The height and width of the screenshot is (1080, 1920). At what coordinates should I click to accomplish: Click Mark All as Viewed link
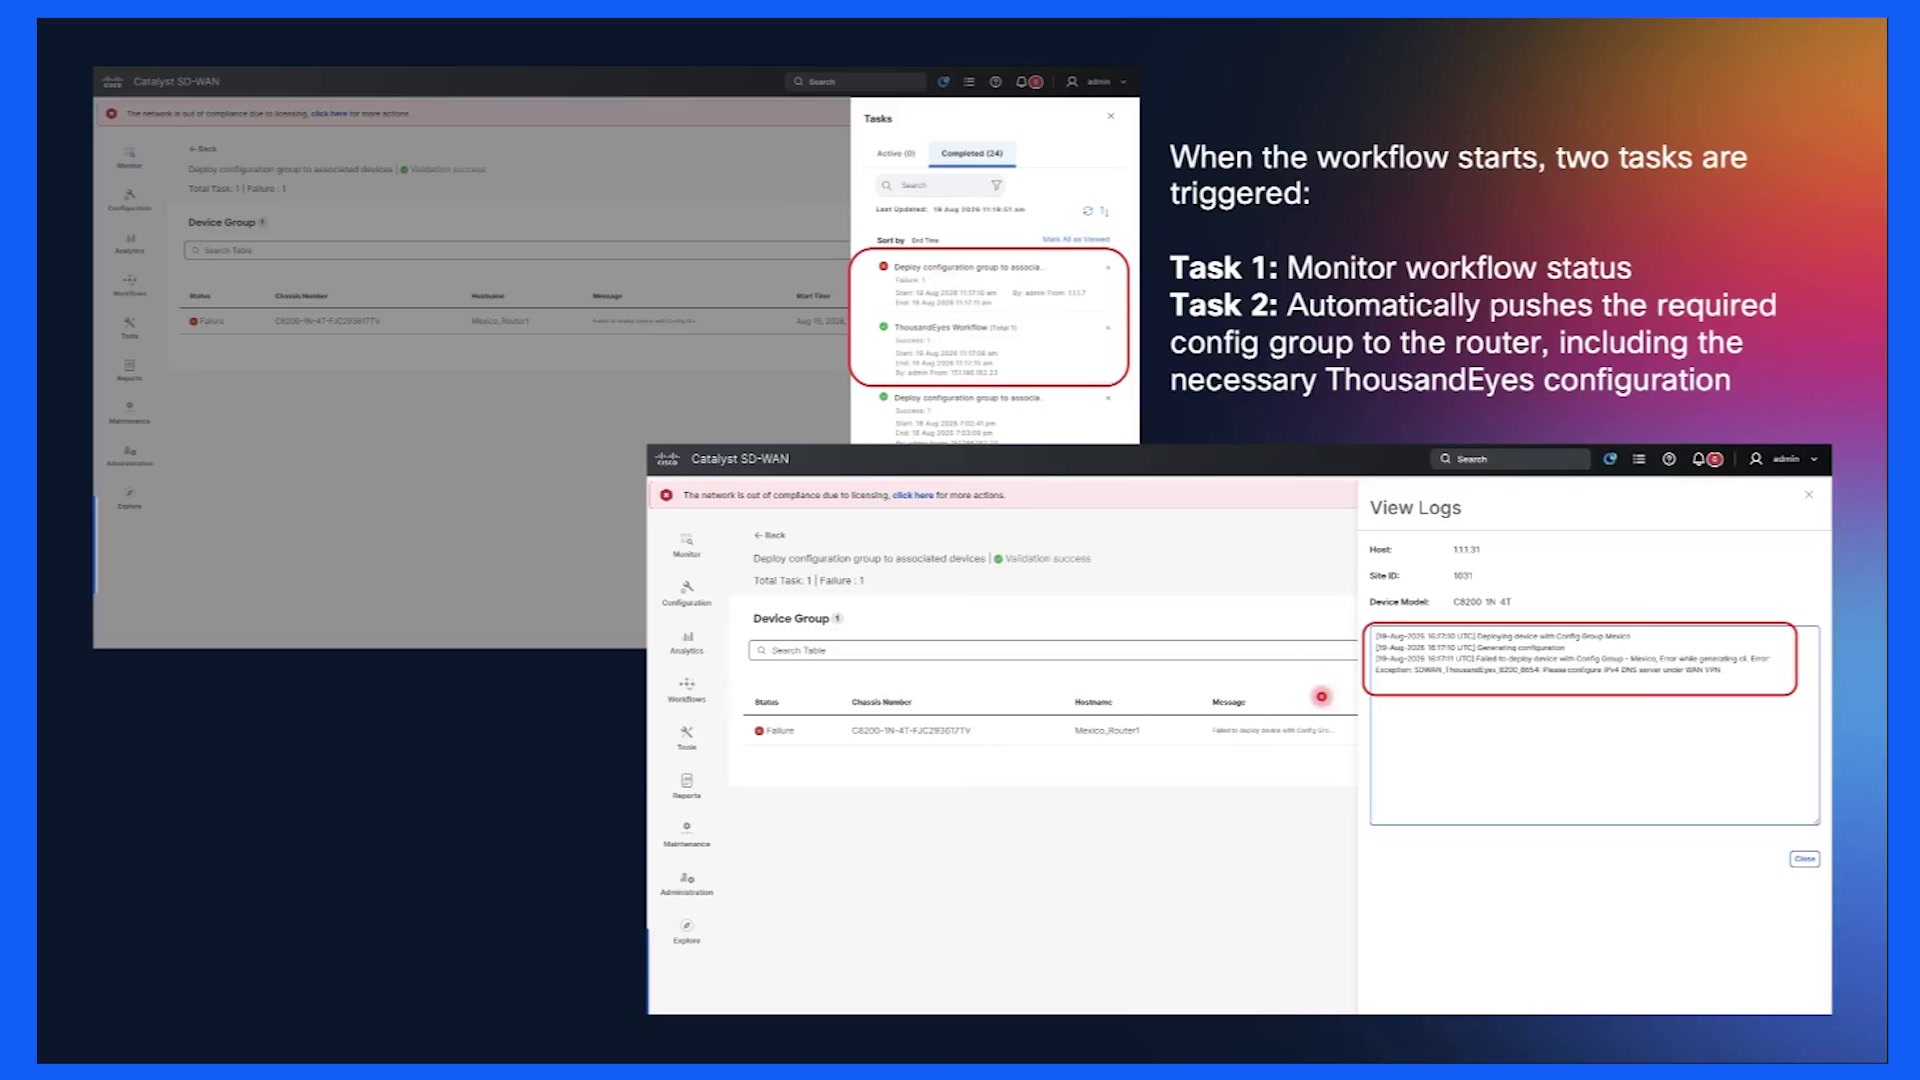point(1076,239)
